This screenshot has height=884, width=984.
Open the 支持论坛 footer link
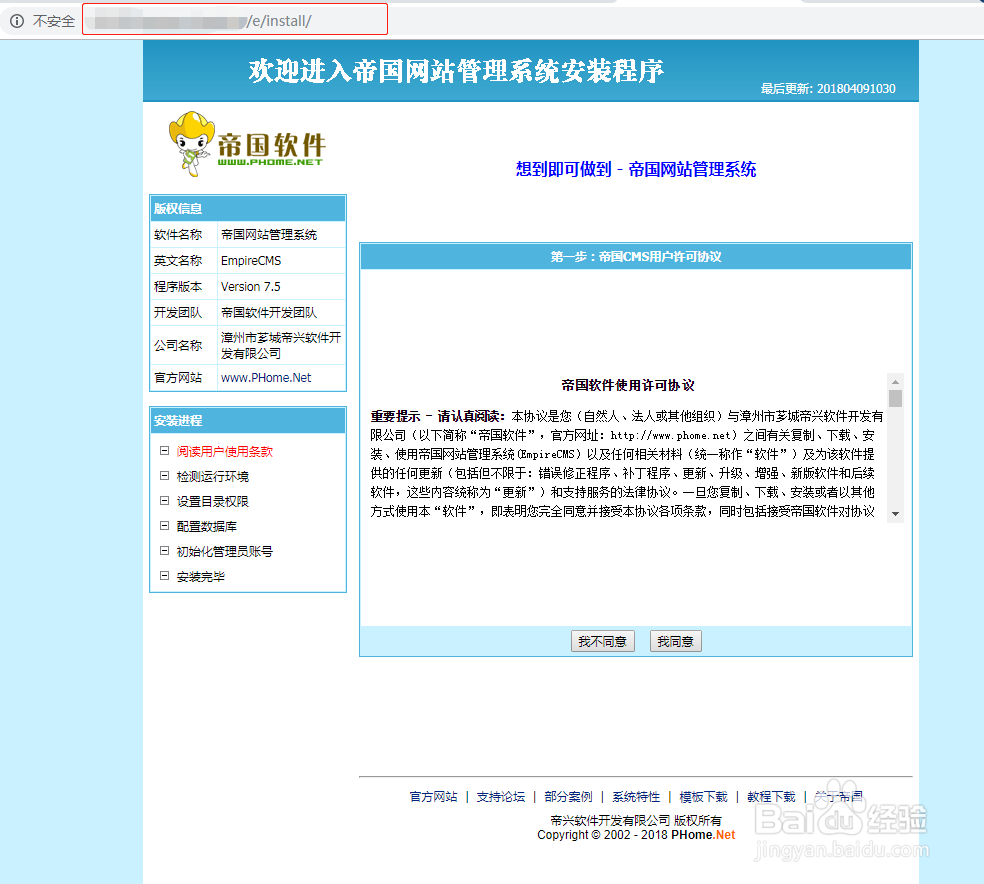pos(501,797)
